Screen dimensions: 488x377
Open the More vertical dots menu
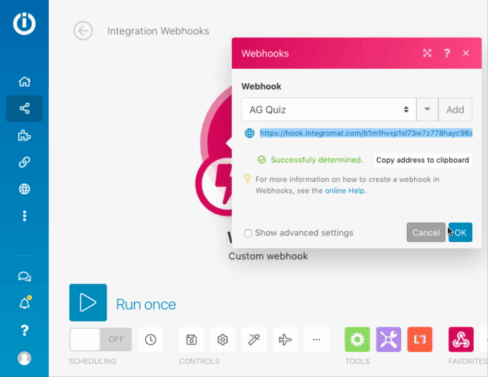pyautogui.click(x=24, y=216)
